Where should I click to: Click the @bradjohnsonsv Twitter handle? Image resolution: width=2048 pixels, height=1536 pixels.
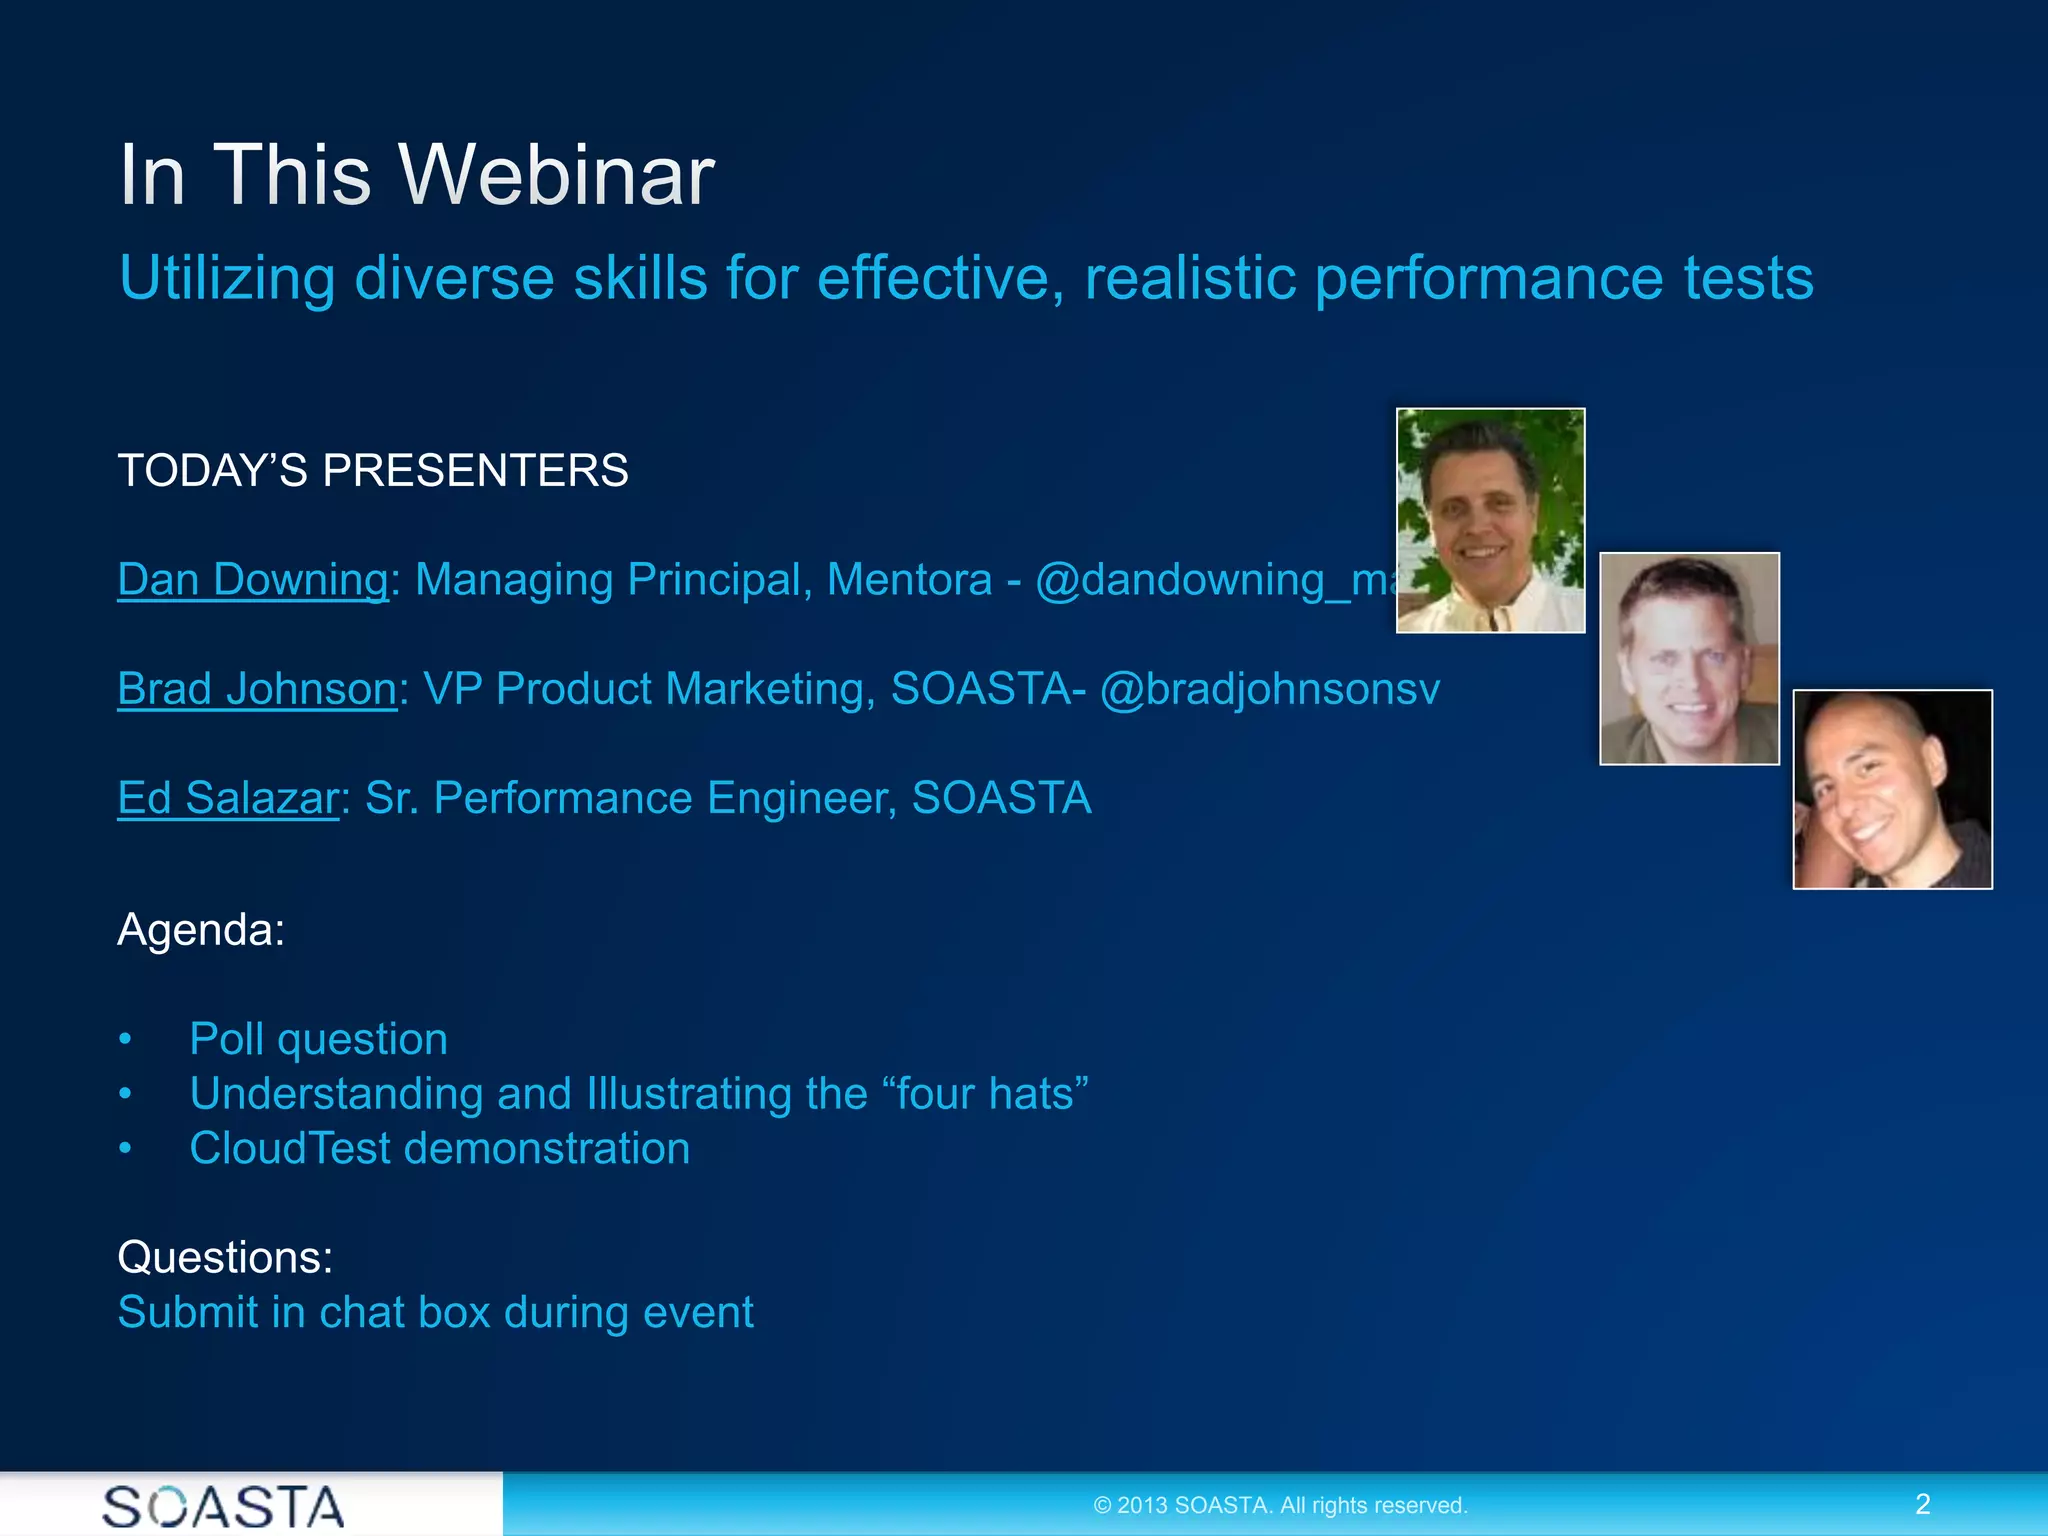point(1270,689)
